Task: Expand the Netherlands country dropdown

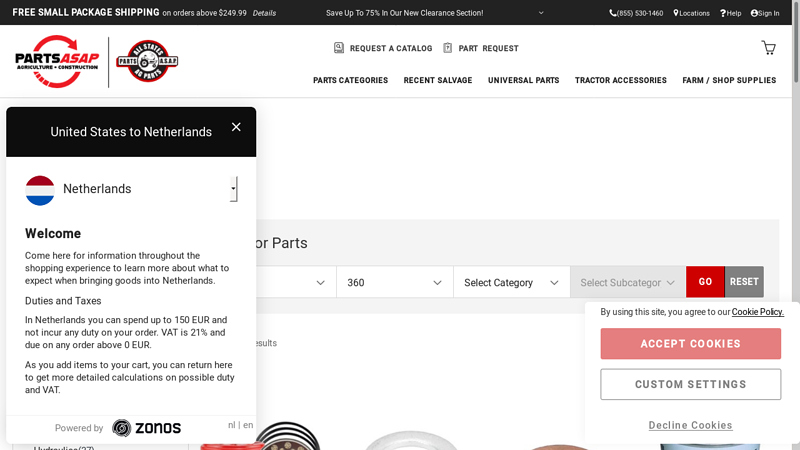Action: tap(233, 189)
